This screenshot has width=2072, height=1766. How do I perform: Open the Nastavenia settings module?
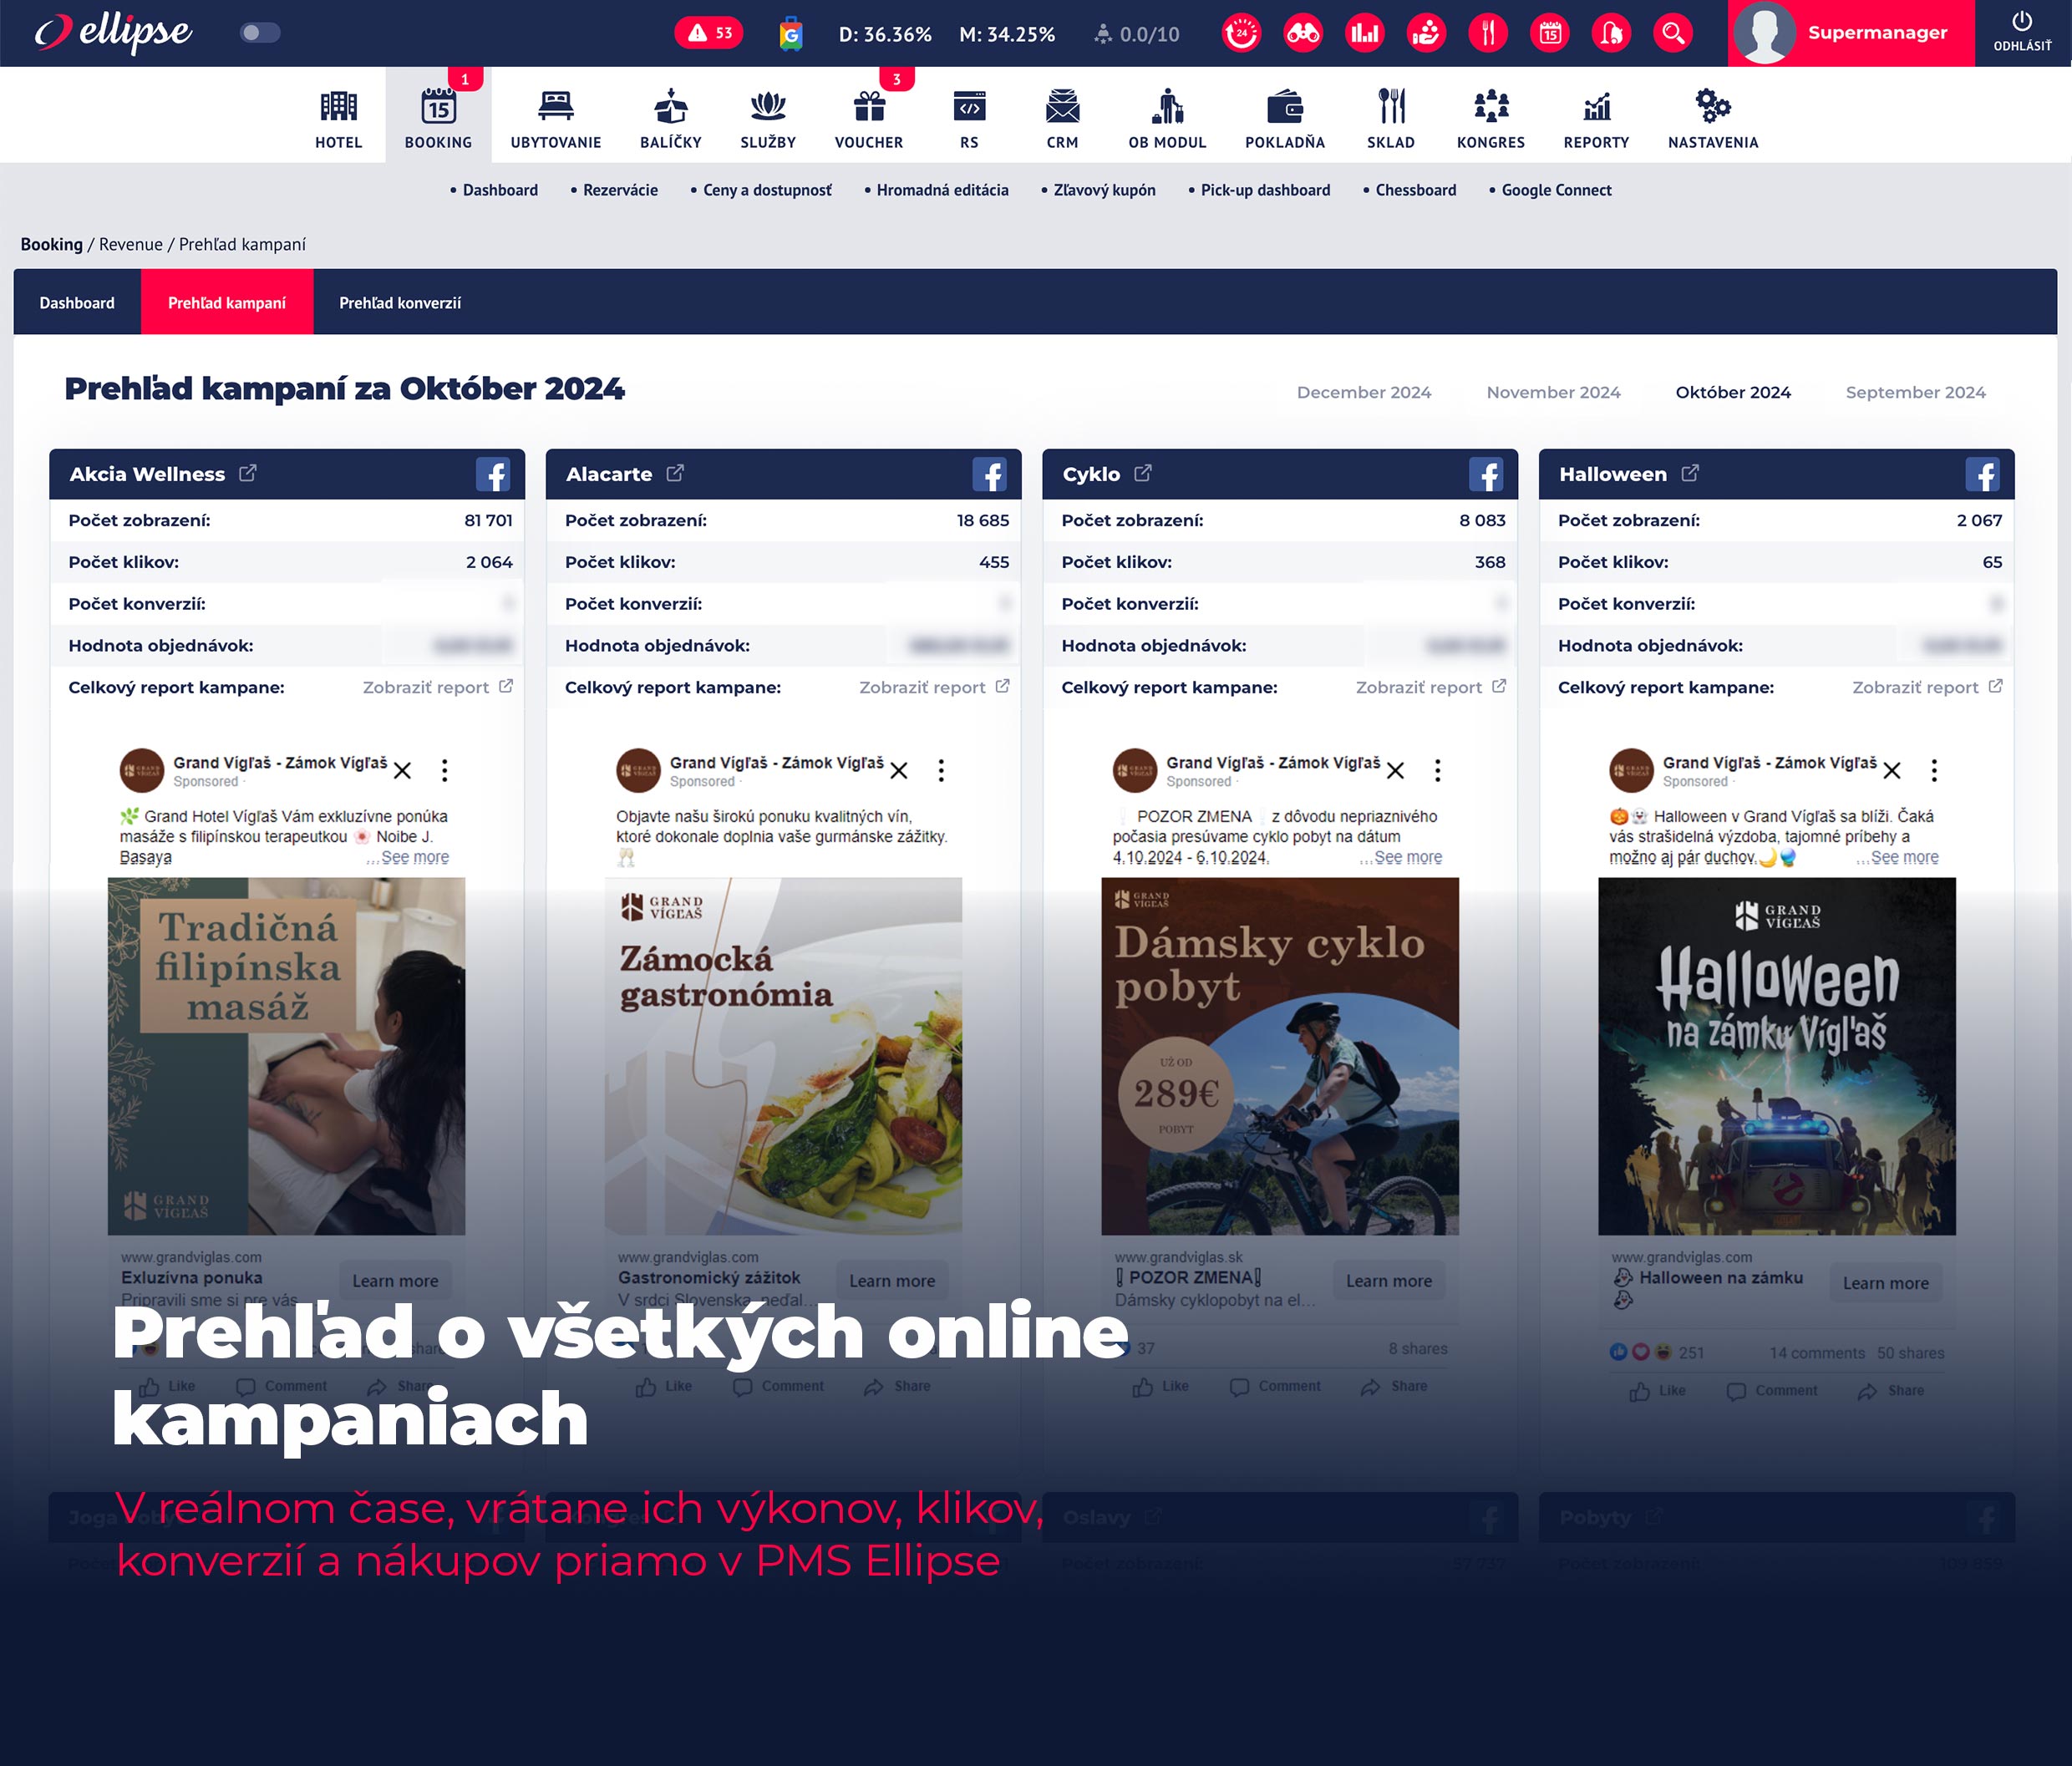1713,118
